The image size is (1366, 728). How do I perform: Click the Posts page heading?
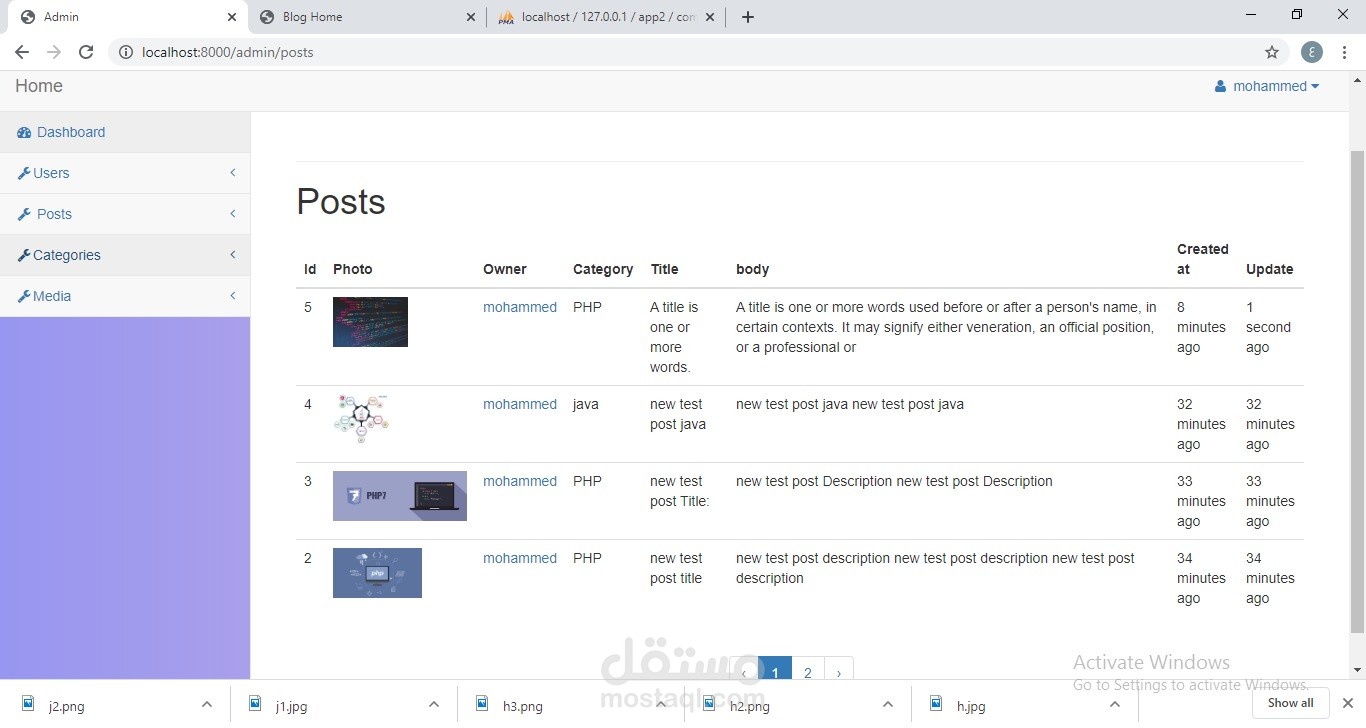[341, 202]
